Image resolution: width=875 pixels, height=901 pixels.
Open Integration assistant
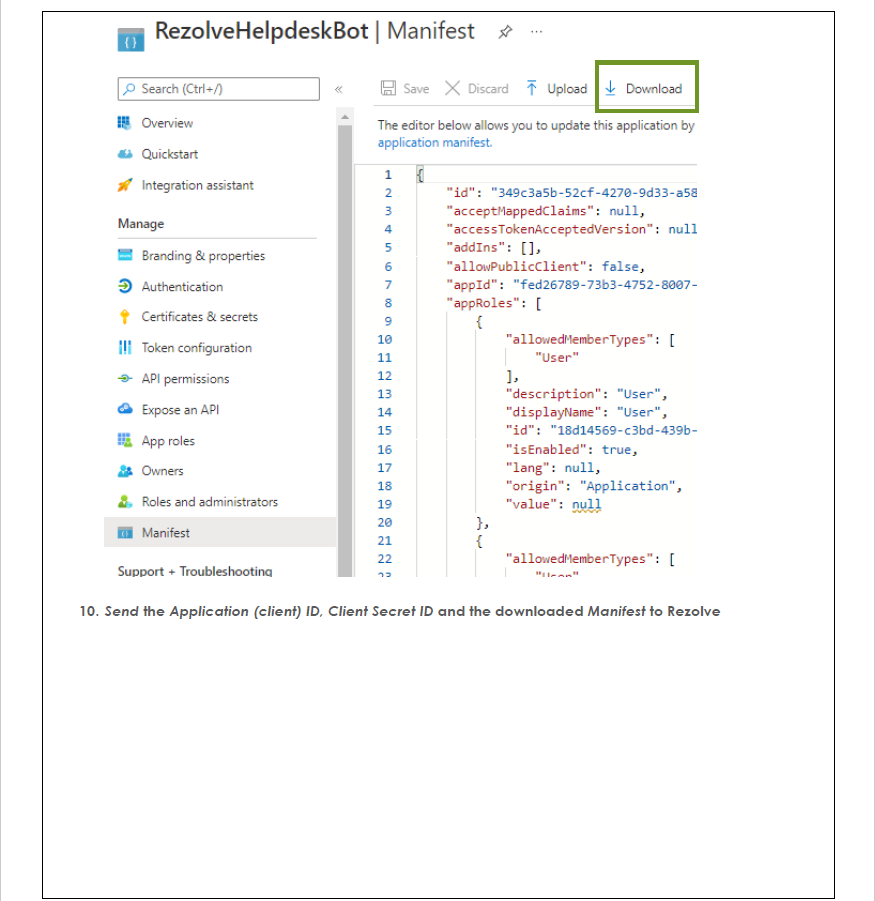tap(198, 185)
